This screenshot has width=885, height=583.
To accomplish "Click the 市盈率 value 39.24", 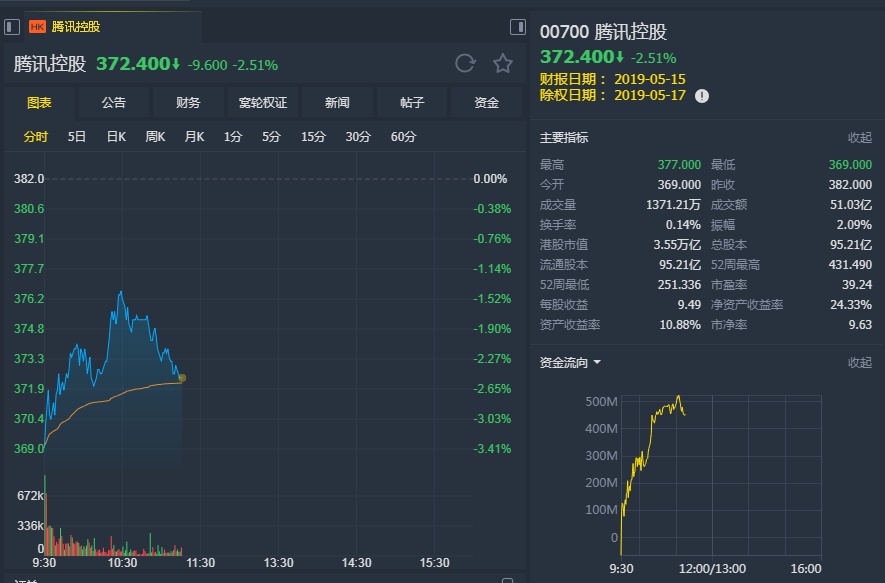I will [x=857, y=284].
